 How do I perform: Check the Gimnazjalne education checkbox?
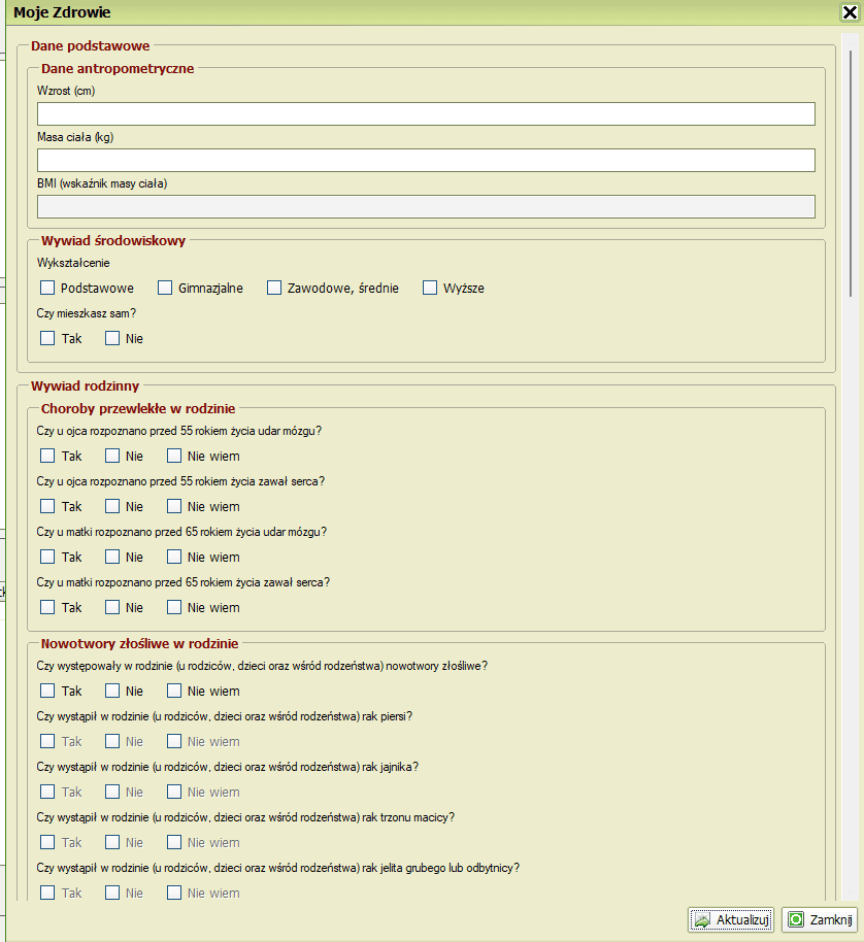pos(165,288)
